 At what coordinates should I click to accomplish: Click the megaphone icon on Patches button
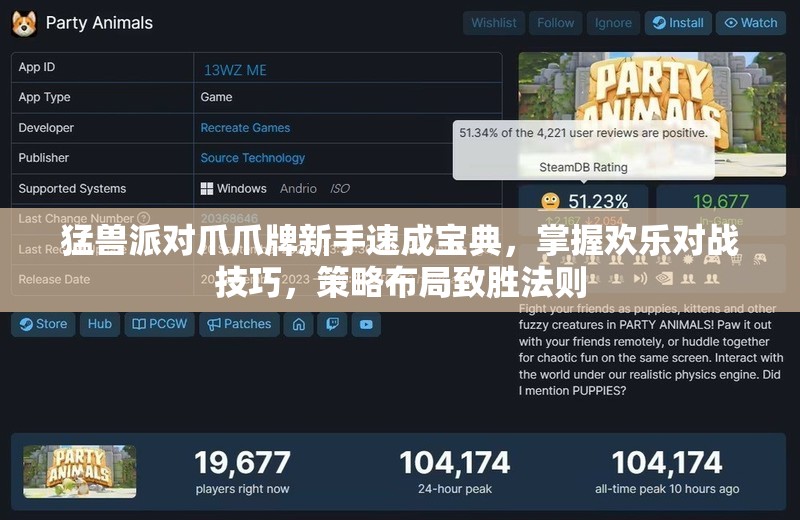point(214,324)
